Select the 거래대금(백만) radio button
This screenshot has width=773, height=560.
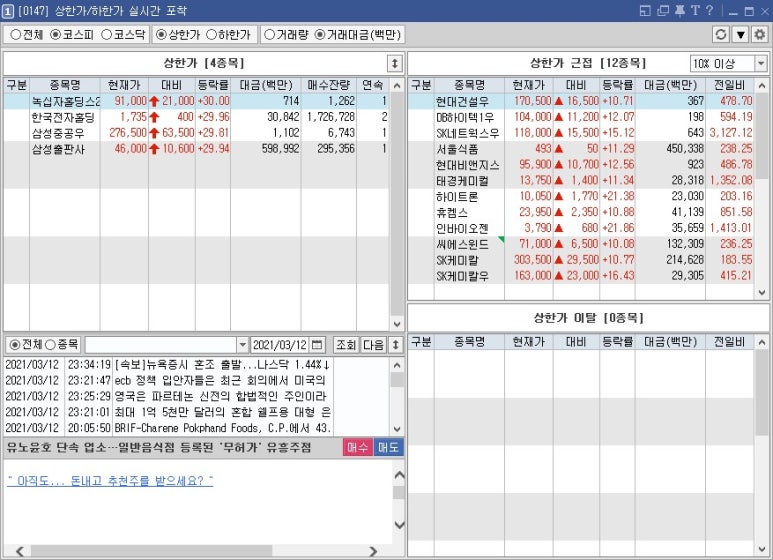320,35
